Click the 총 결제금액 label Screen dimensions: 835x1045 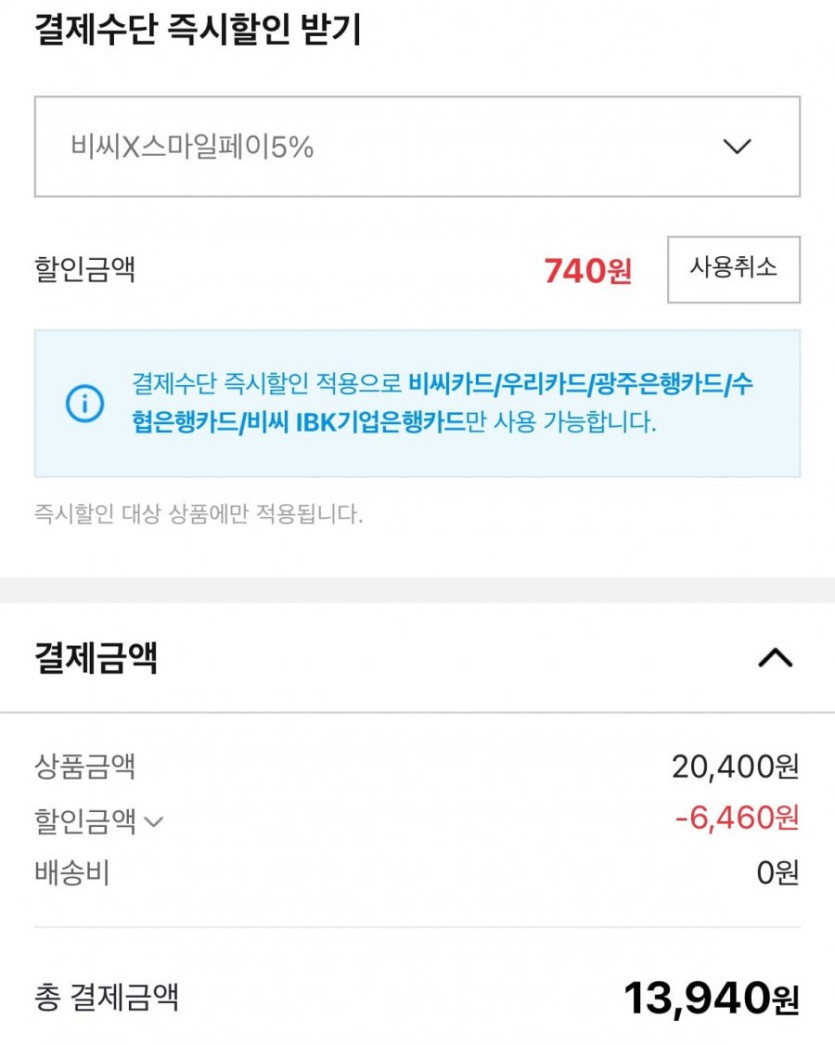click(x=107, y=998)
